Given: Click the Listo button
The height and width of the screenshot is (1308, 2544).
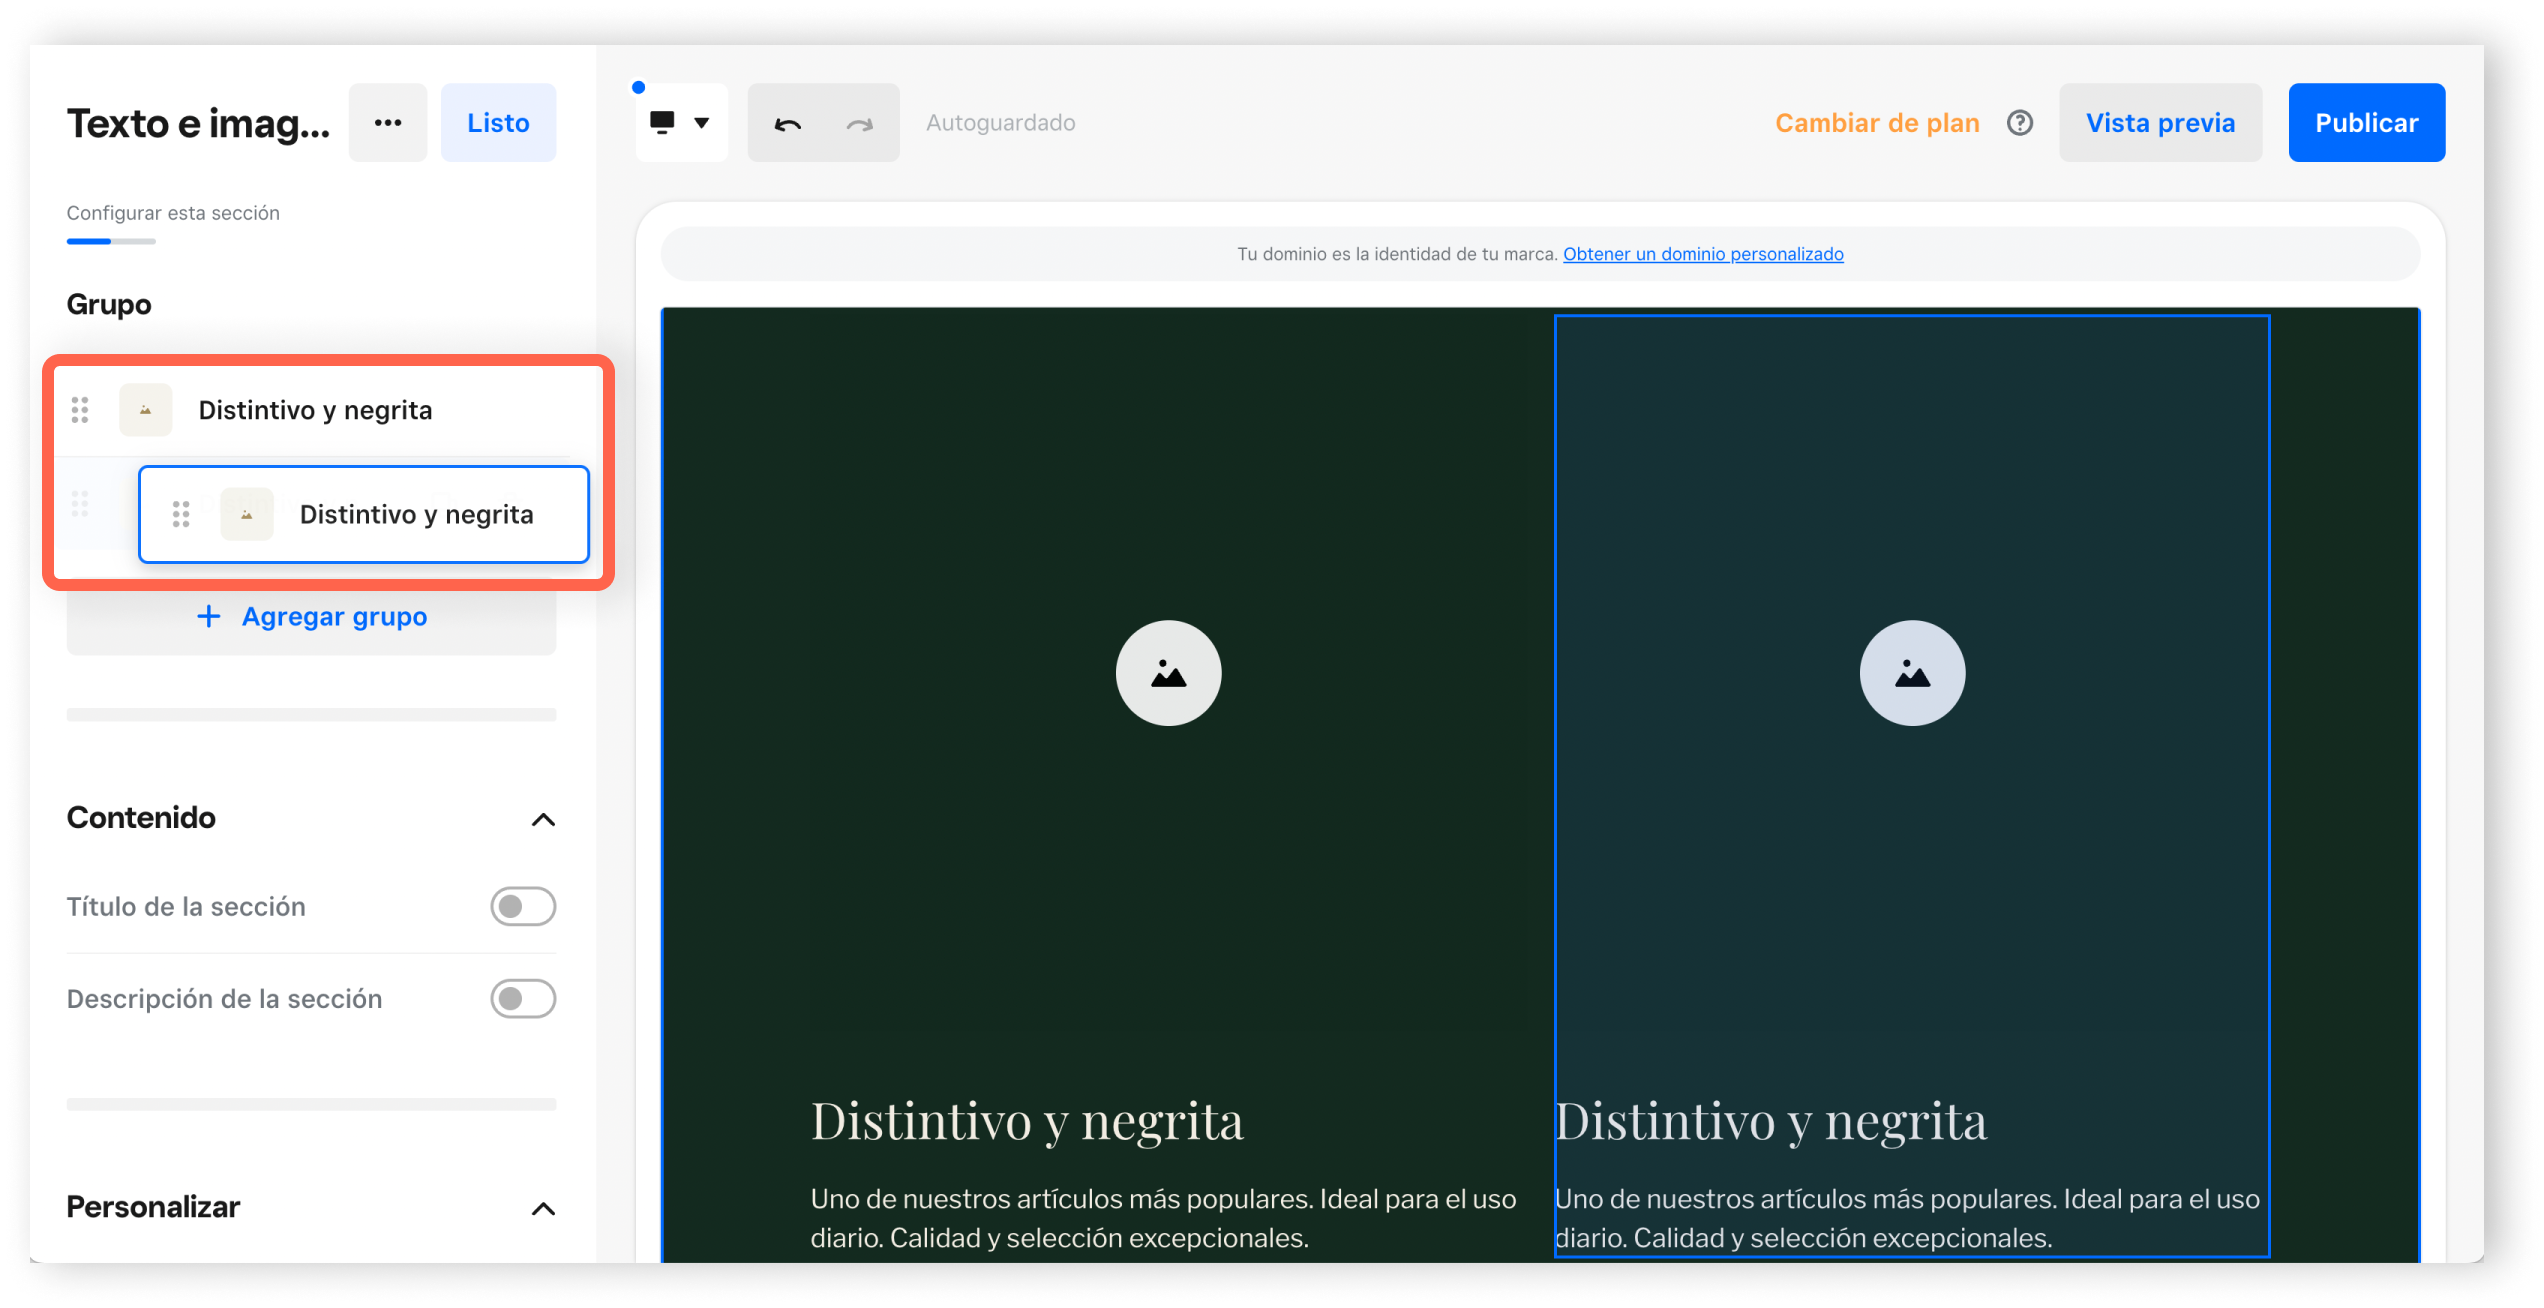Looking at the screenshot, I should (498, 123).
